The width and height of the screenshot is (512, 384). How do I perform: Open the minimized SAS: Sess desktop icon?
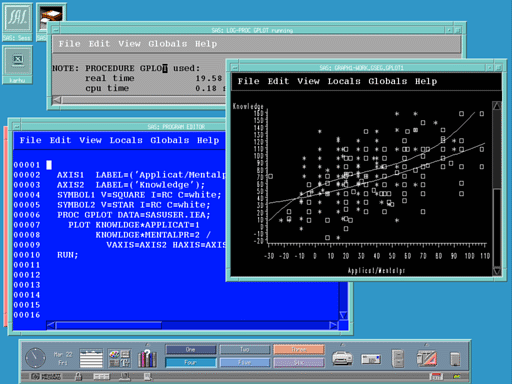(17, 22)
